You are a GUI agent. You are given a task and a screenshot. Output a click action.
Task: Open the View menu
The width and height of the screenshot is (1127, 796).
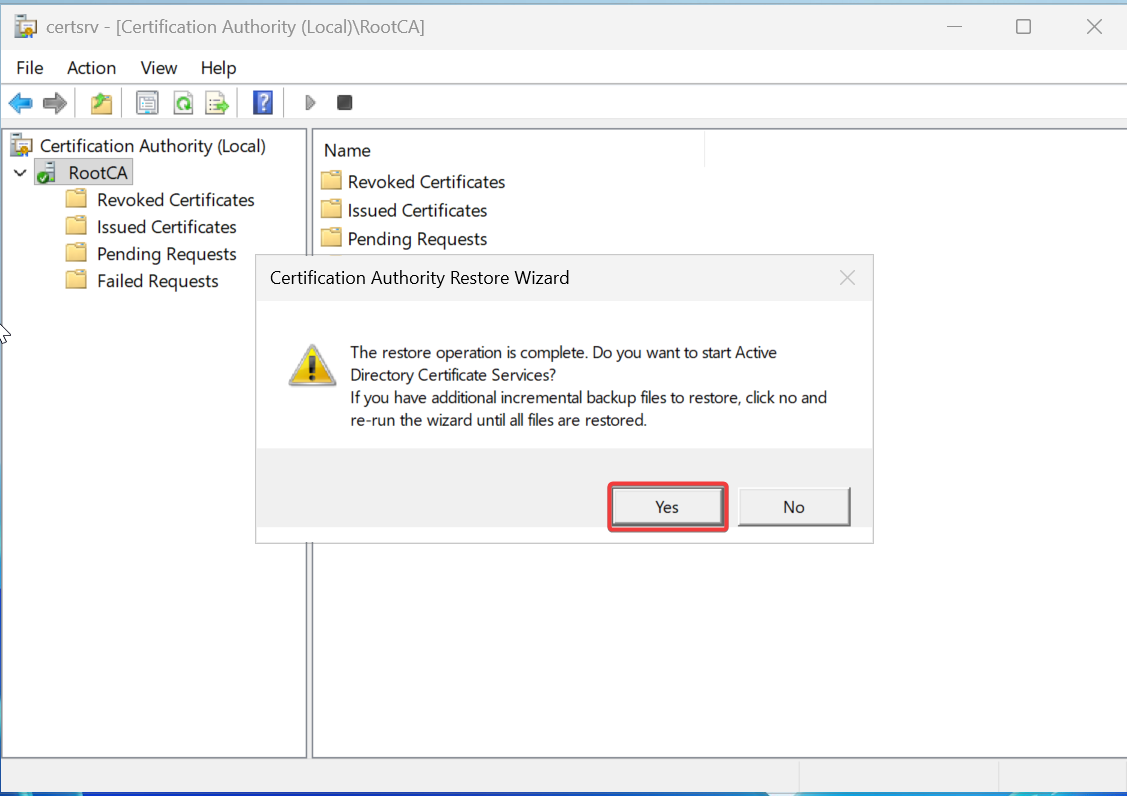coord(159,68)
